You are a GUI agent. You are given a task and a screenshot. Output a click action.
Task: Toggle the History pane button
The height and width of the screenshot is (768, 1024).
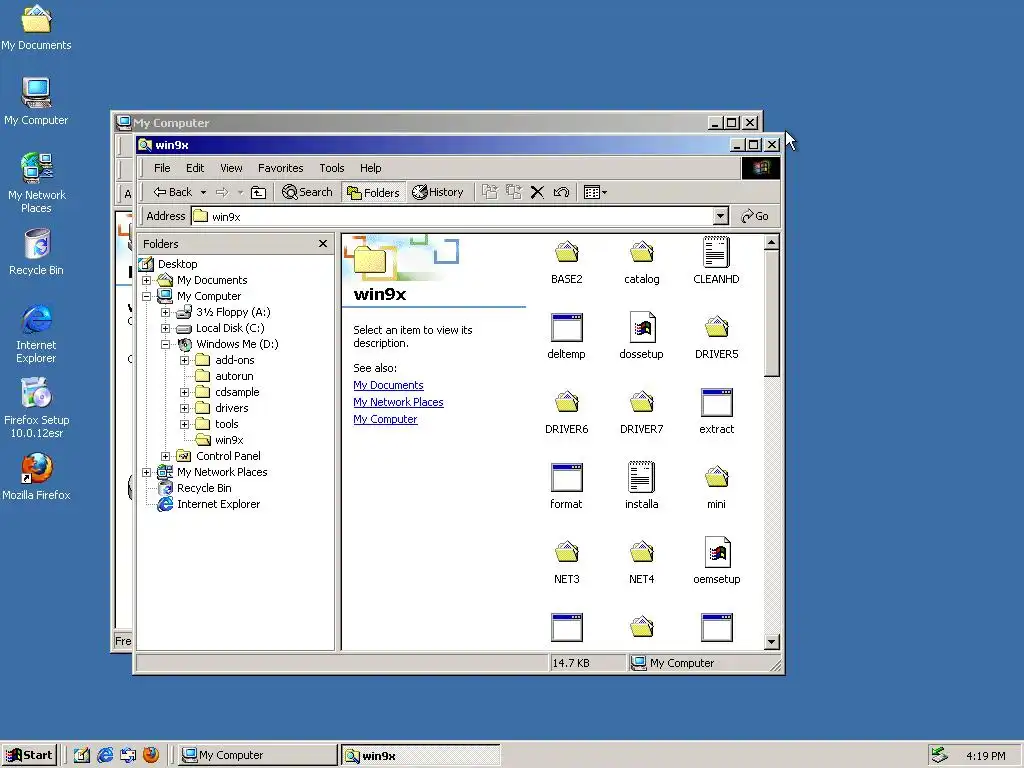tap(438, 192)
